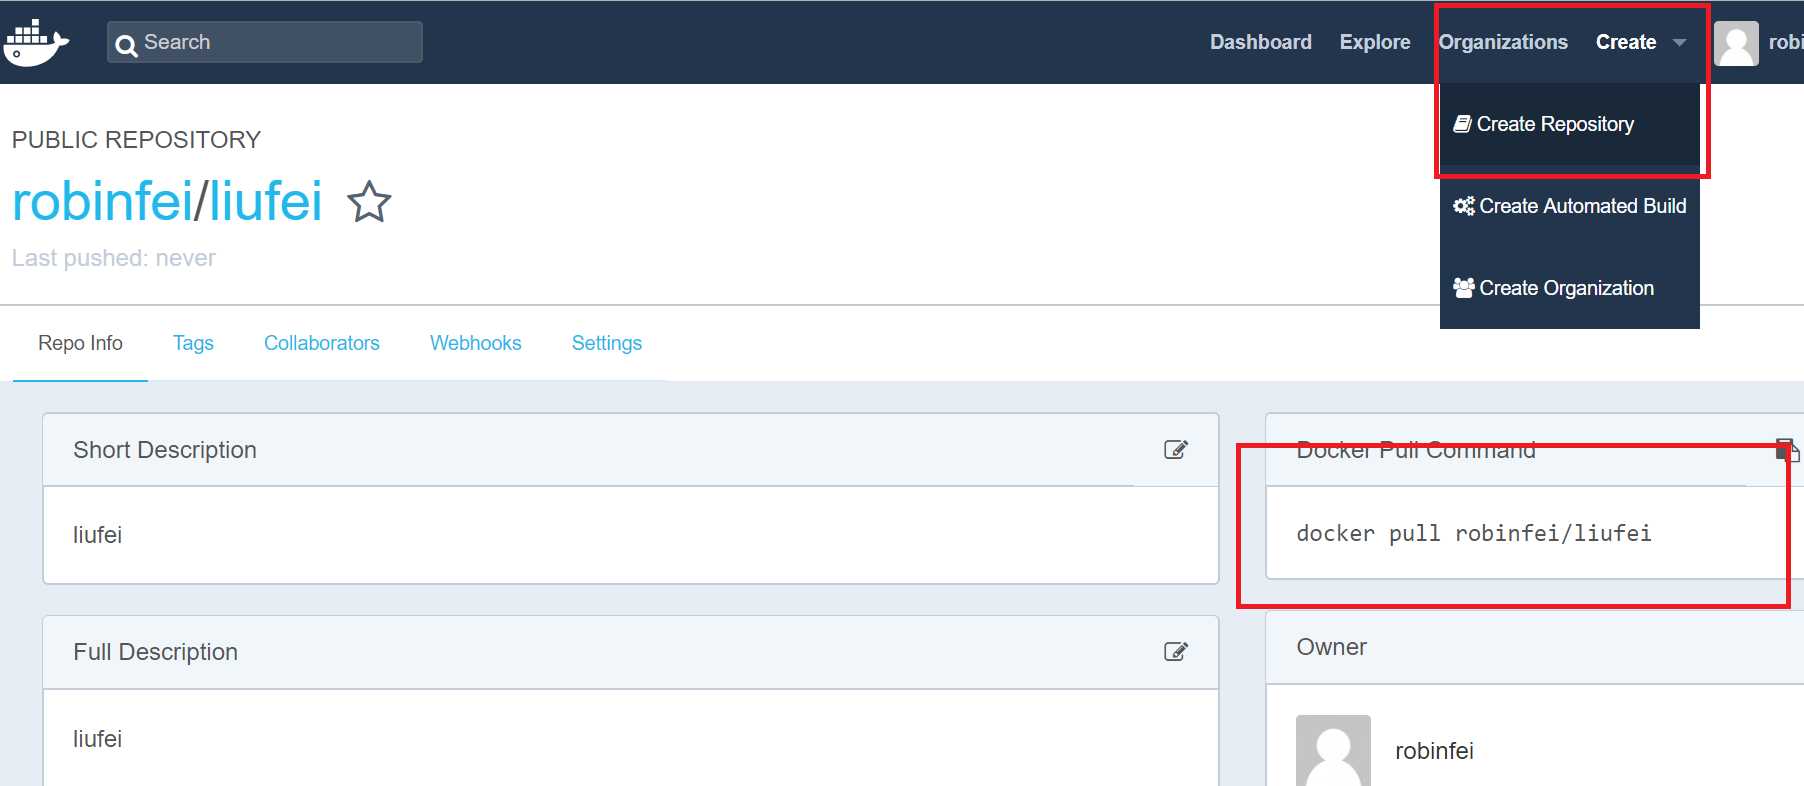This screenshot has height=786, width=1804.
Task: Collapse the Create dropdown menu
Action: click(x=1641, y=42)
